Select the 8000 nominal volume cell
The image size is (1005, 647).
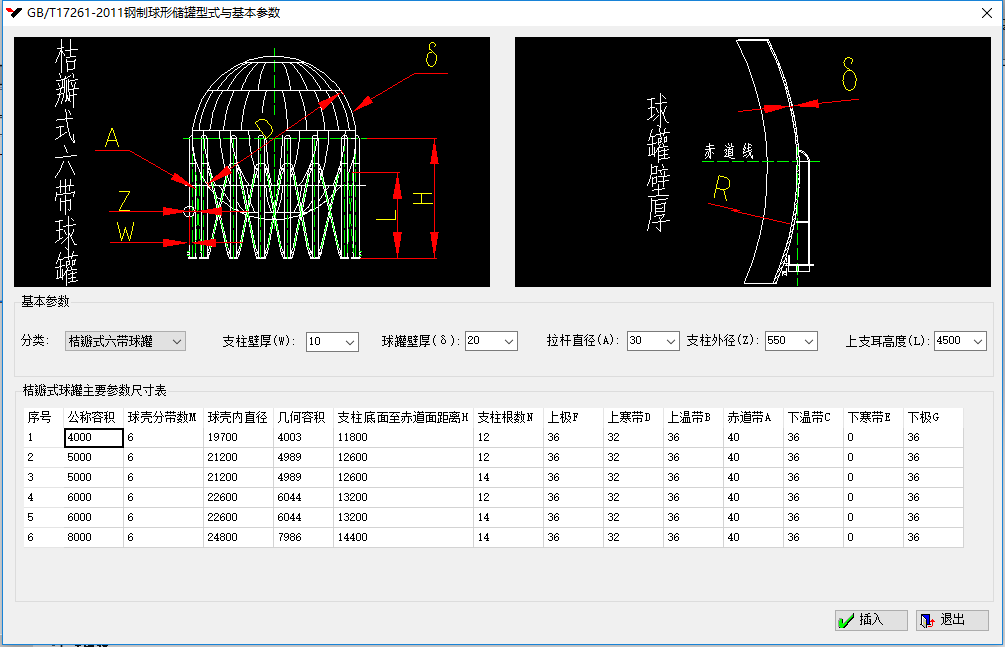click(x=93, y=537)
